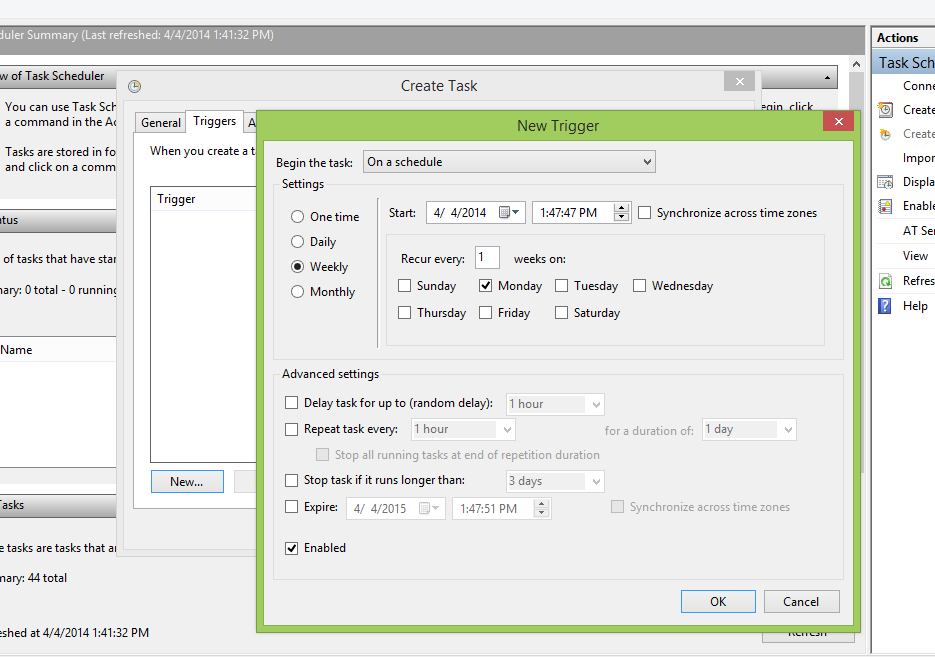Select the Monthly radio button
Image resolution: width=935 pixels, height=657 pixels.
pos(297,292)
